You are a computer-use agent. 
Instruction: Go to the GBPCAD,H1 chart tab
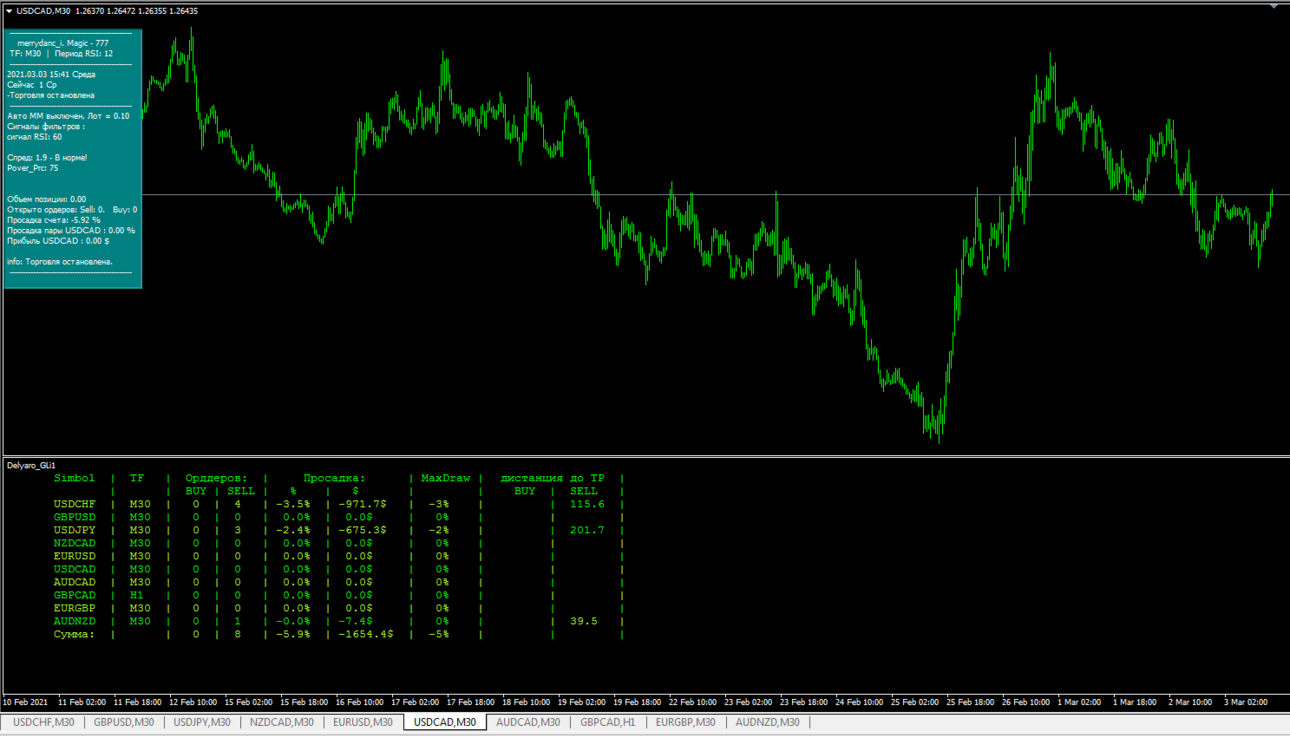pyautogui.click(x=608, y=722)
